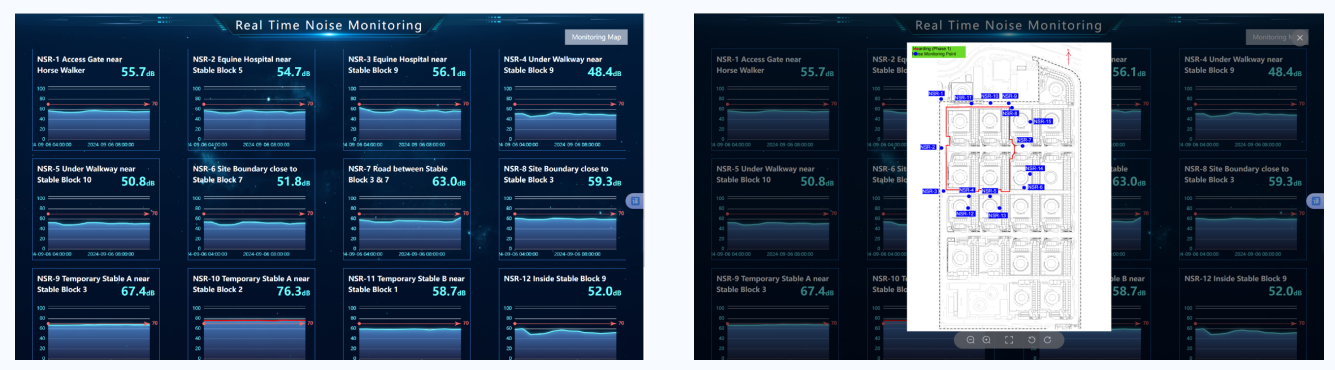
Task: Zoom out the monitoring map image
Action: pyautogui.click(x=970, y=340)
